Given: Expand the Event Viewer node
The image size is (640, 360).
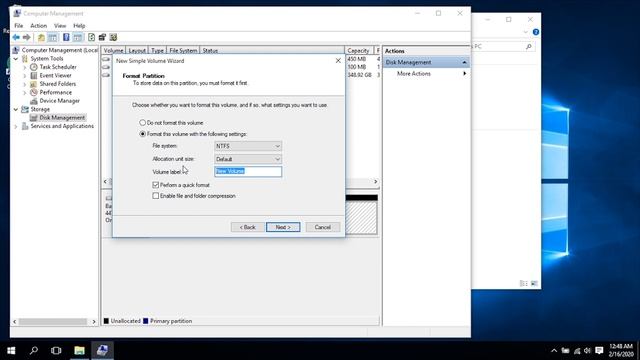Looking at the screenshot, I should [x=25, y=76].
